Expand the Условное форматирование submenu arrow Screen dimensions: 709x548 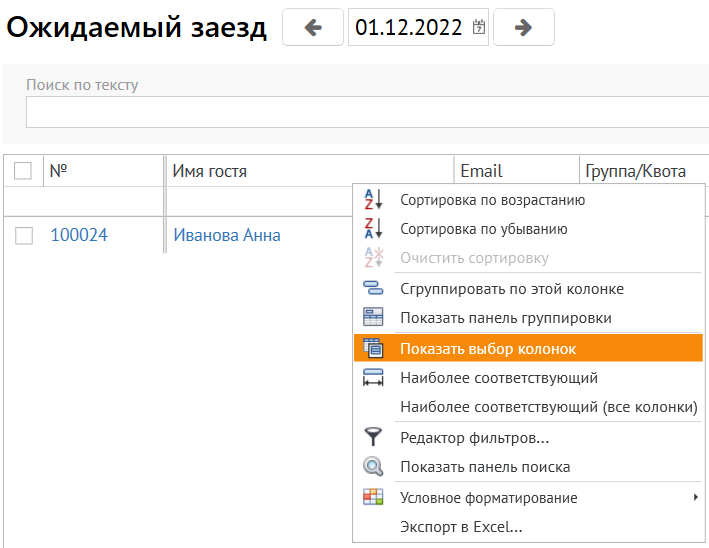click(x=694, y=497)
